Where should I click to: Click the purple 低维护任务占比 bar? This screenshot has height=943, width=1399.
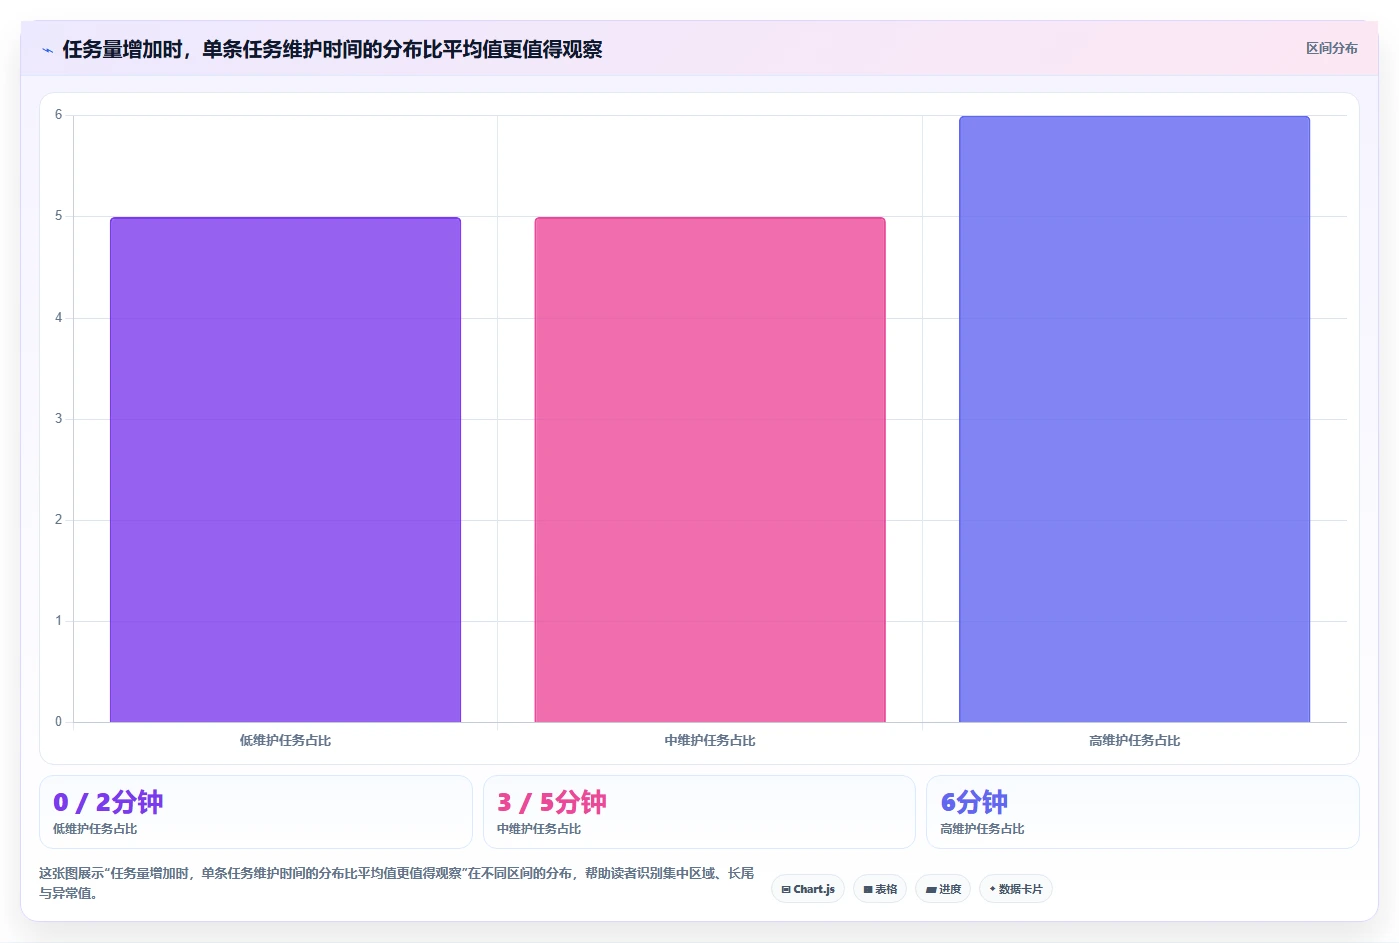(285, 469)
